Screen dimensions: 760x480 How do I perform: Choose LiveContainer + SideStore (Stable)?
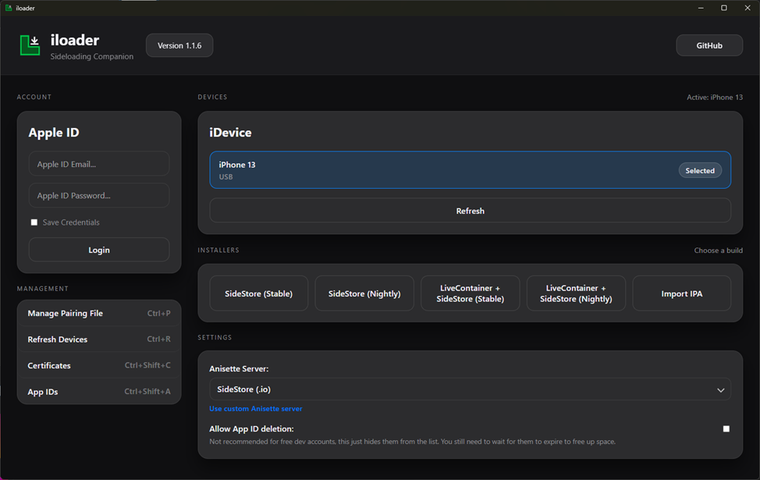coord(470,293)
